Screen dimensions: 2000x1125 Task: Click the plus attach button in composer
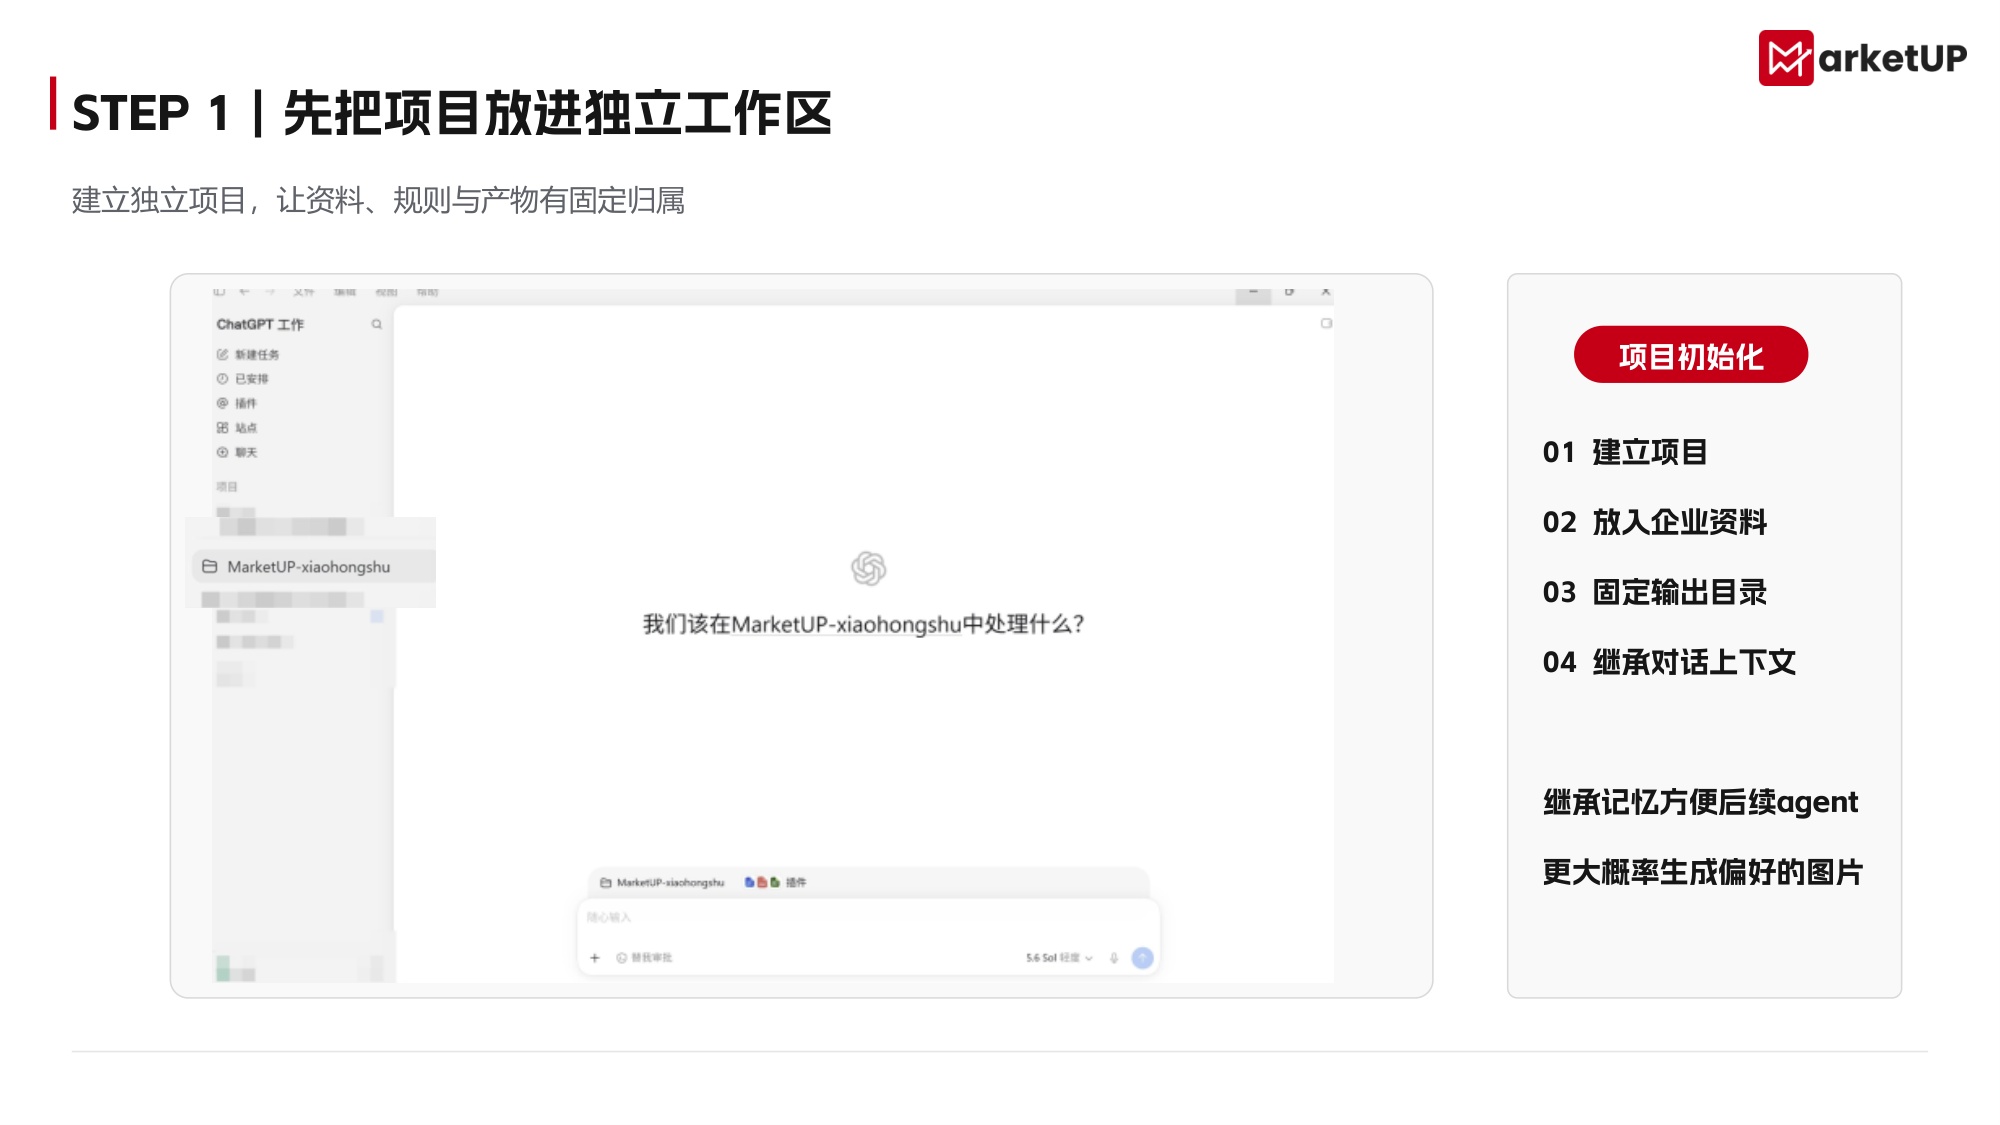click(x=595, y=958)
